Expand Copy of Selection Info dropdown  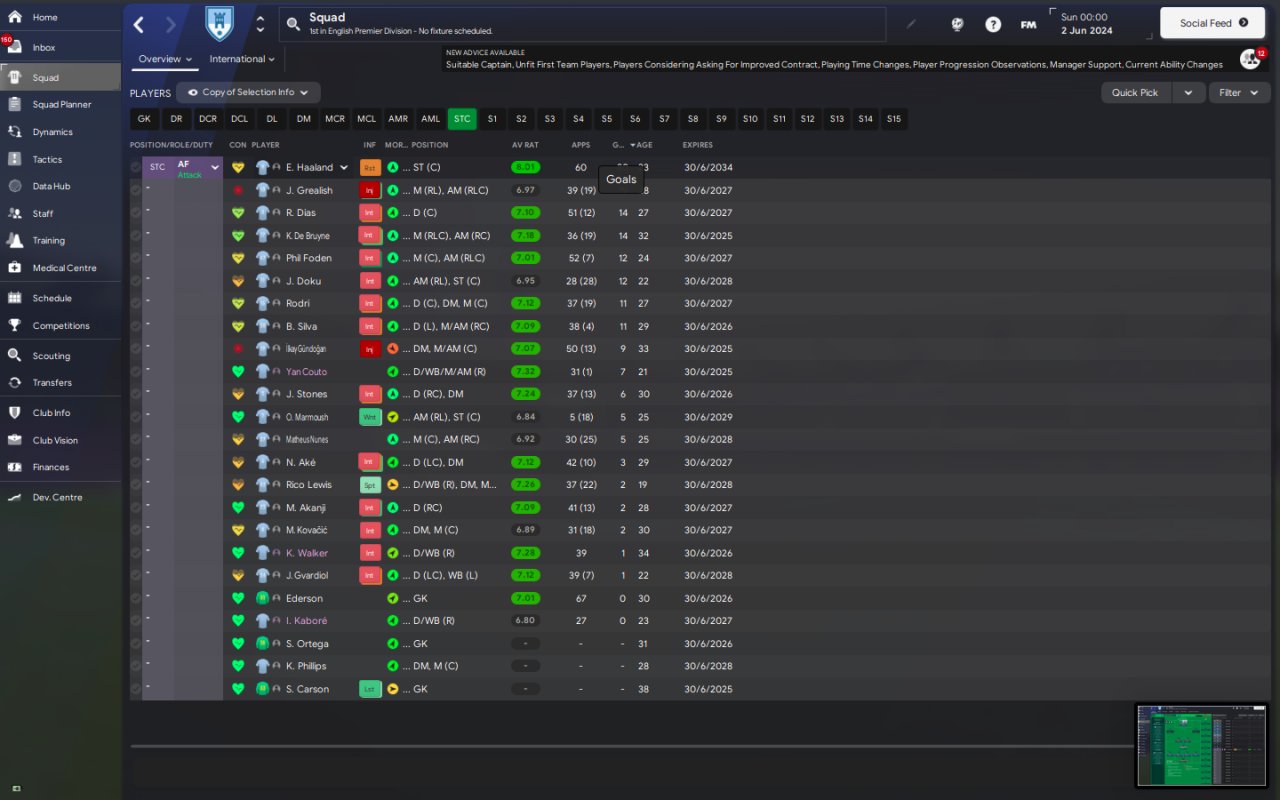pos(248,92)
